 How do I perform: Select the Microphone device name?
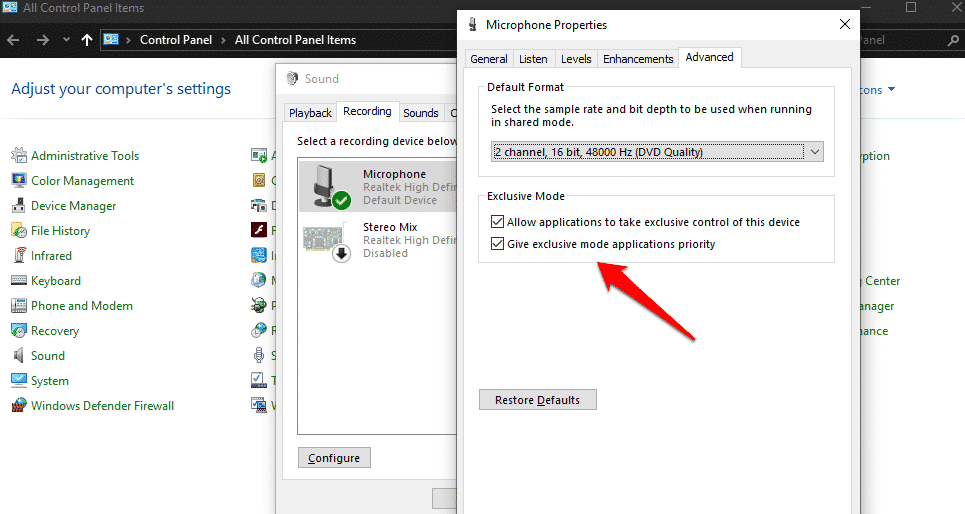(394, 174)
